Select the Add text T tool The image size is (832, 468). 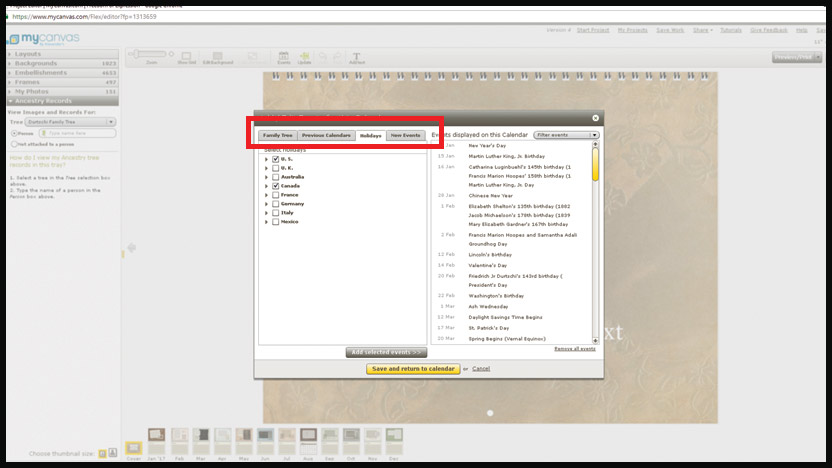[357, 57]
